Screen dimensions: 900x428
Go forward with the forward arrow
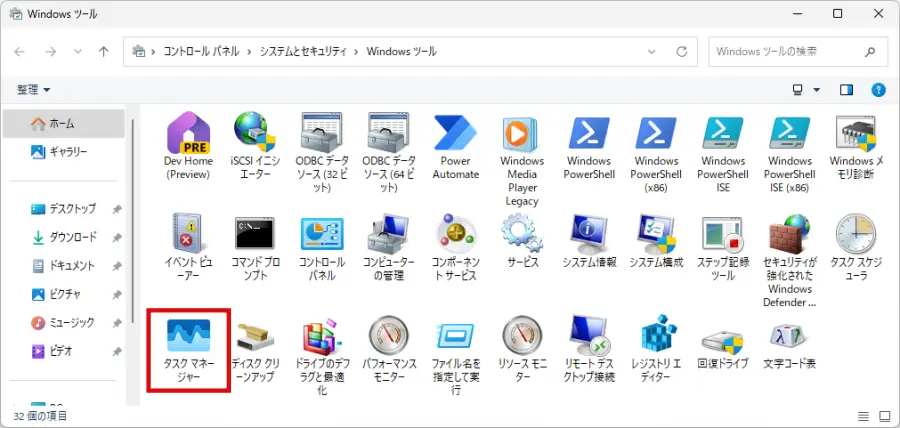pyautogui.click(x=51, y=52)
